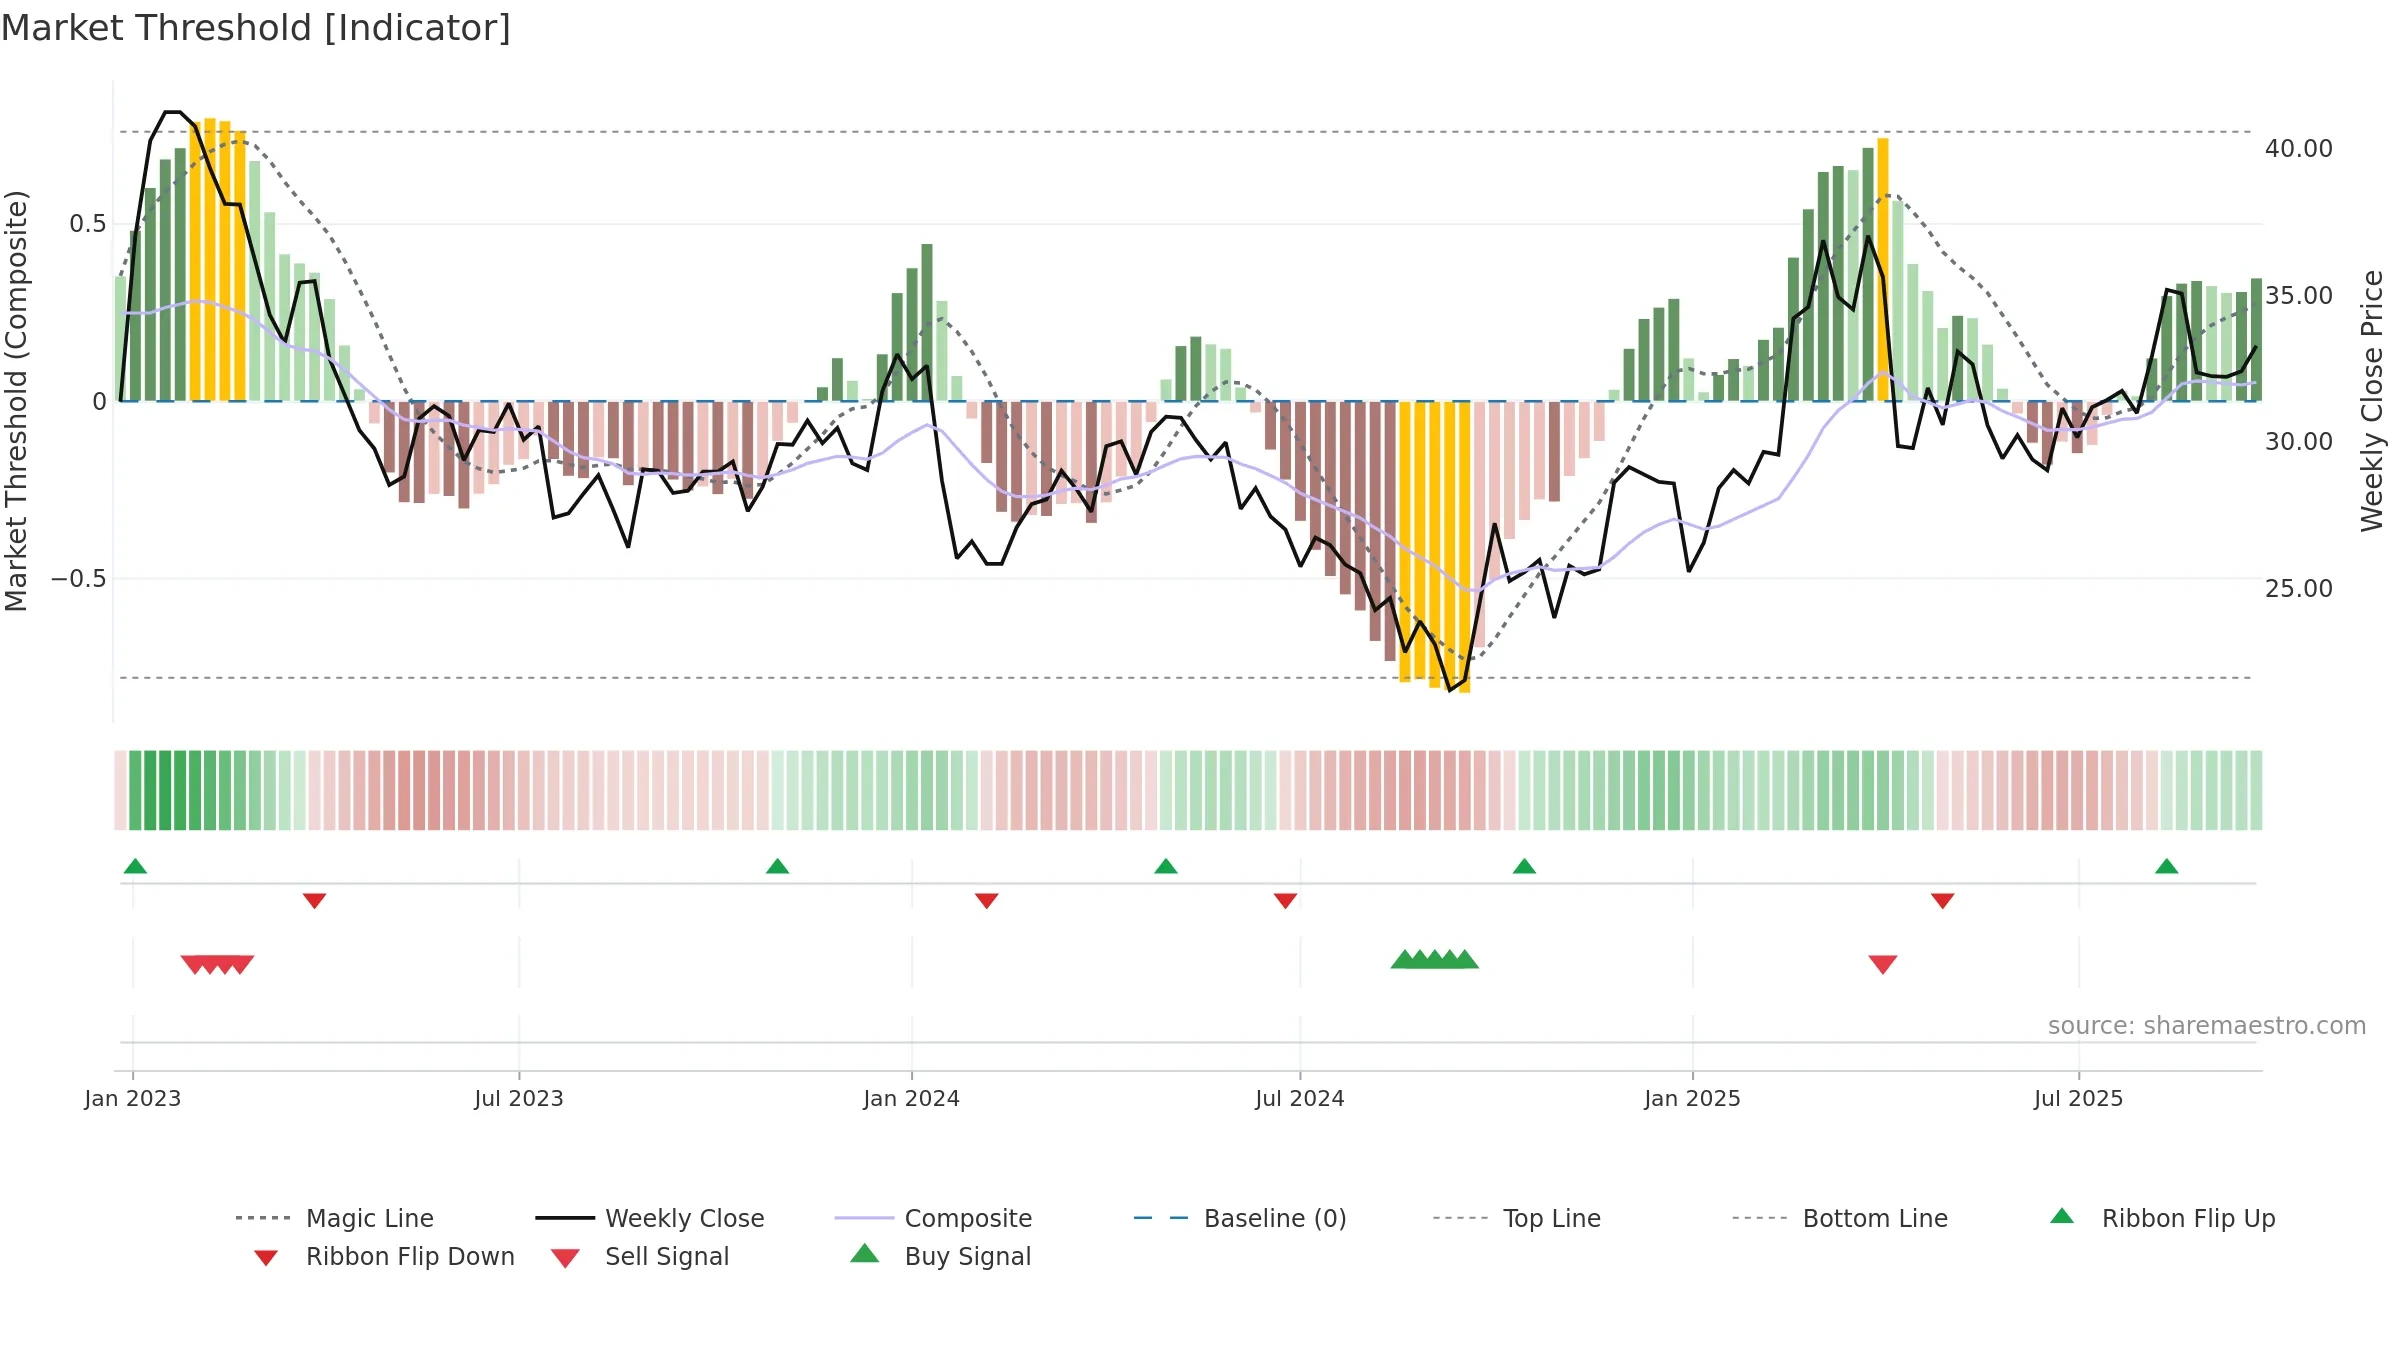This screenshot has width=2400, height=1350.
Task: Toggle the Top Line legend entry
Action: 1516,1218
